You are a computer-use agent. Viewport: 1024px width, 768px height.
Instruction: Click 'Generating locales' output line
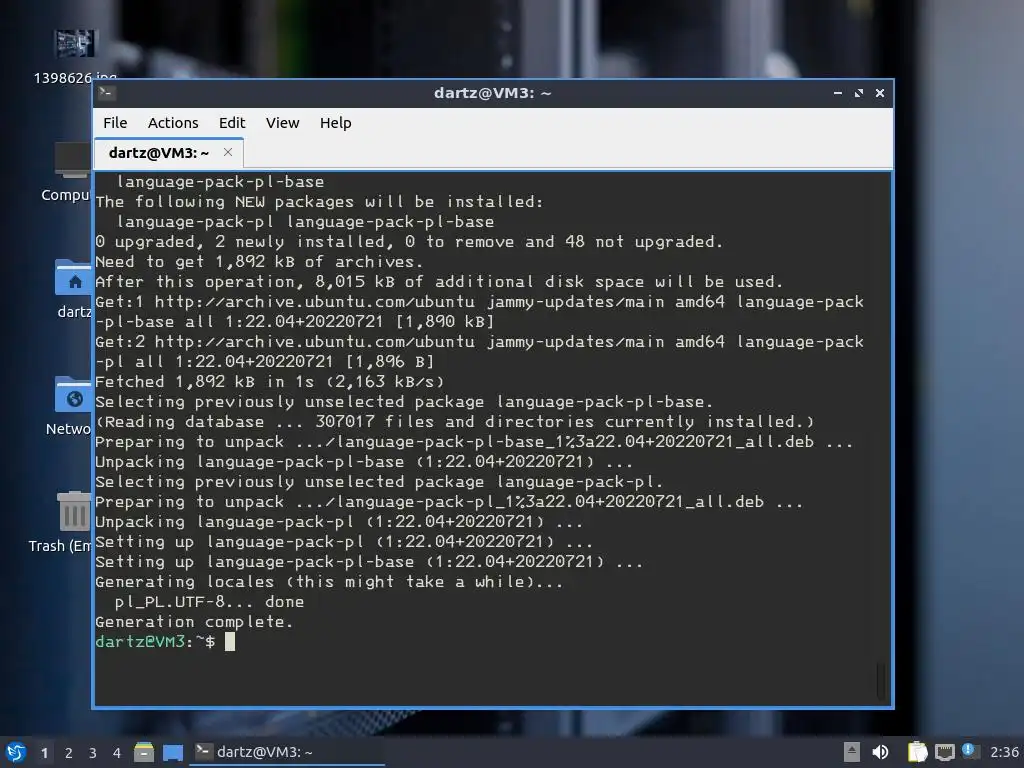[x=329, y=582]
